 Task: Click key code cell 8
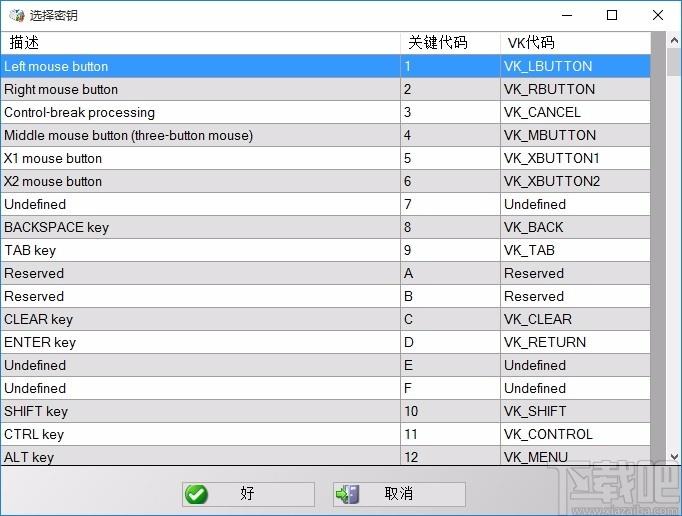click(x=450, y=227)
